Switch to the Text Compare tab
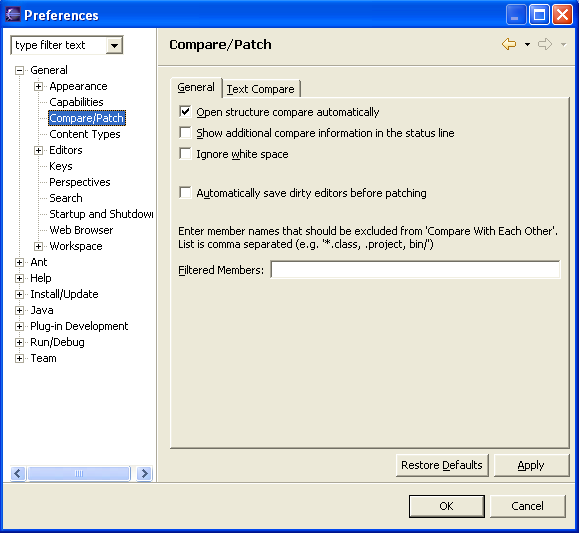 coord(261,89)
